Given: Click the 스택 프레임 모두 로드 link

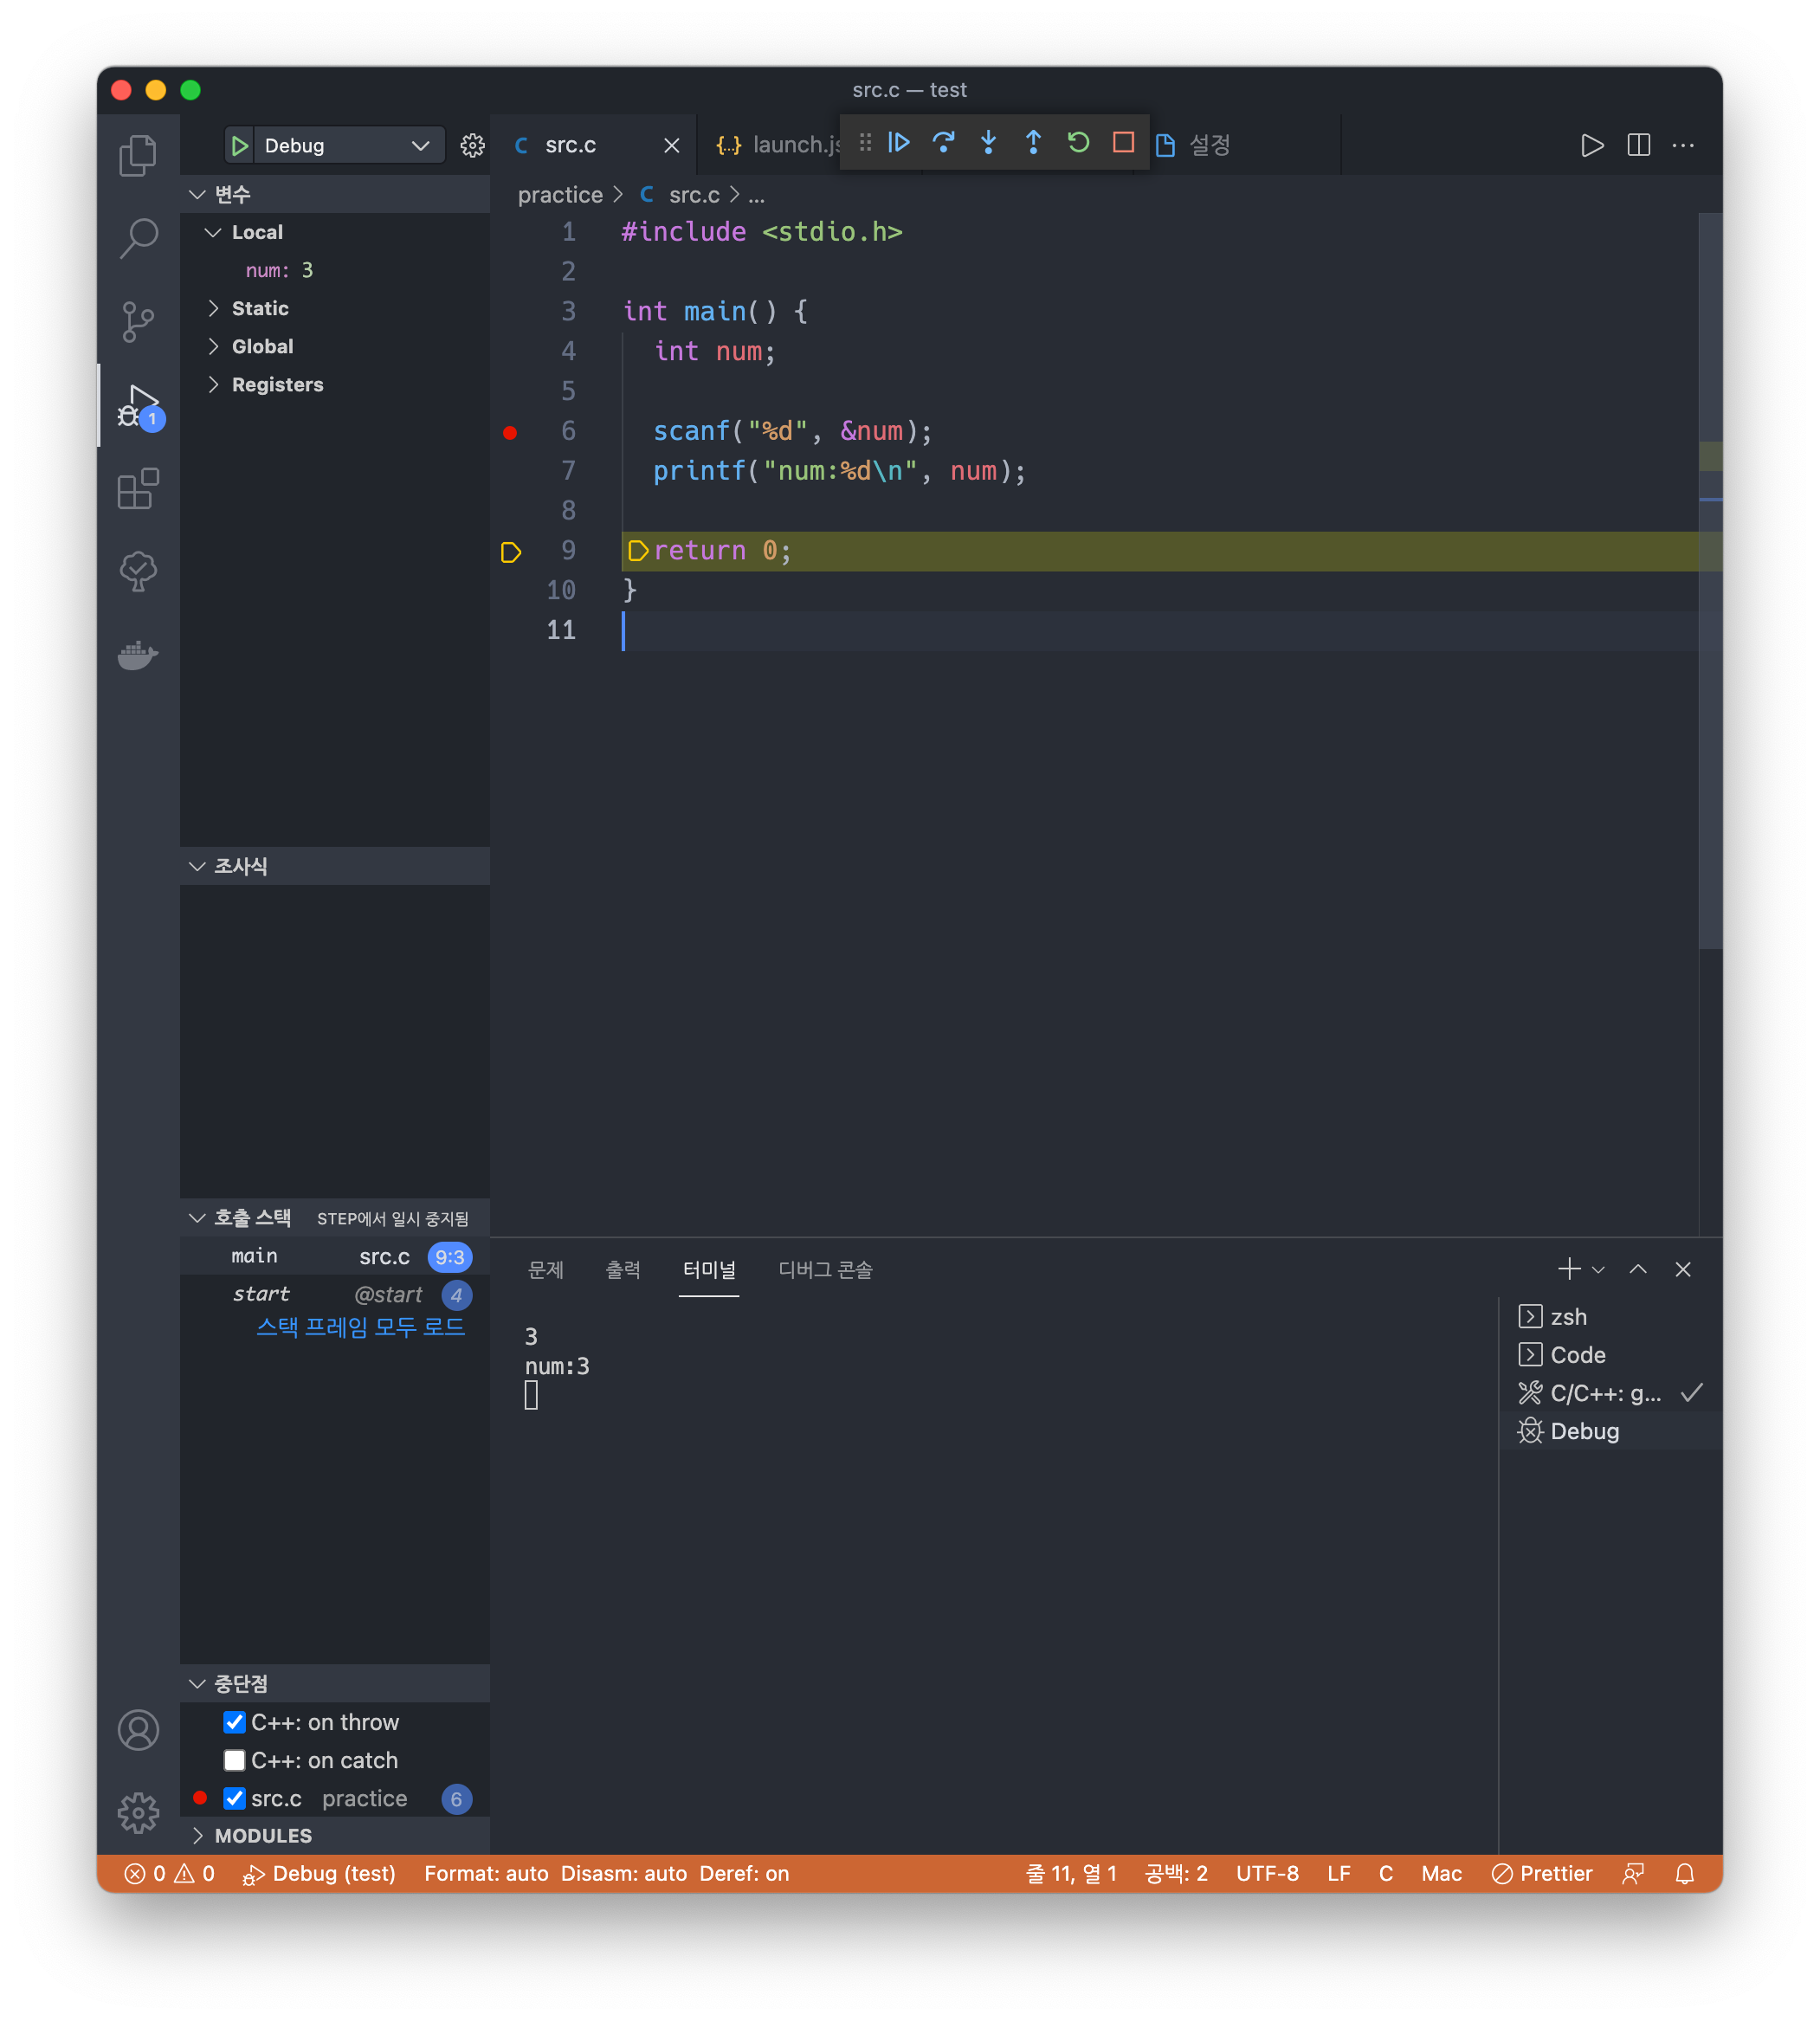Looking at the screenshot, I should pyautogui.click(x=360, y=1327).
